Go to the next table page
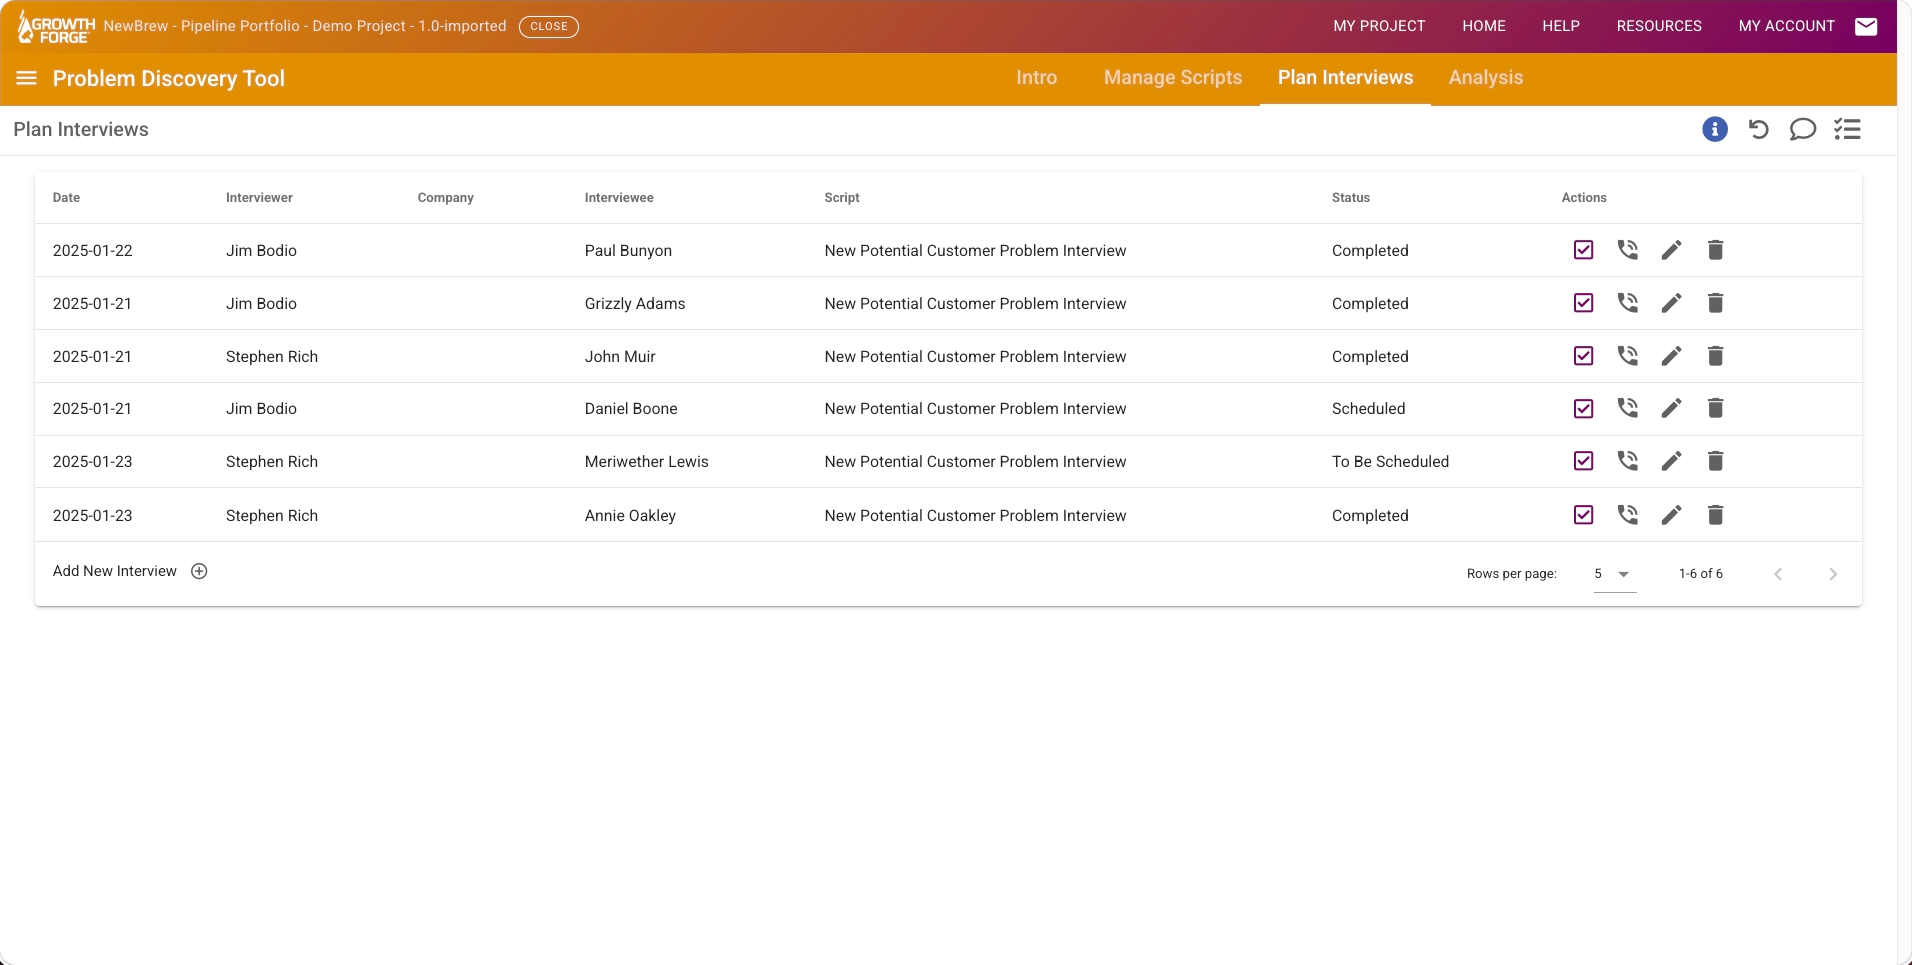The image size is (1912, 965). (1833, 574)
